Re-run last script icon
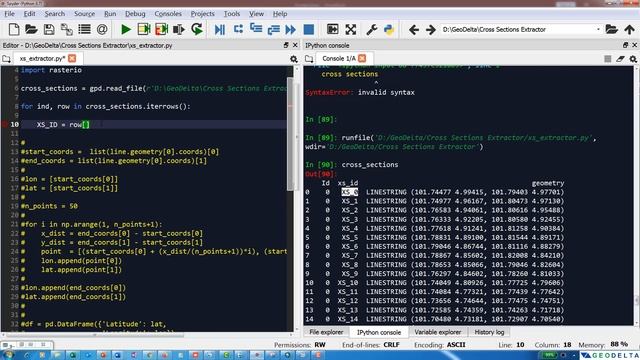Image resolution: width=640 pixels, height=360 pixels. click(197, 29)
